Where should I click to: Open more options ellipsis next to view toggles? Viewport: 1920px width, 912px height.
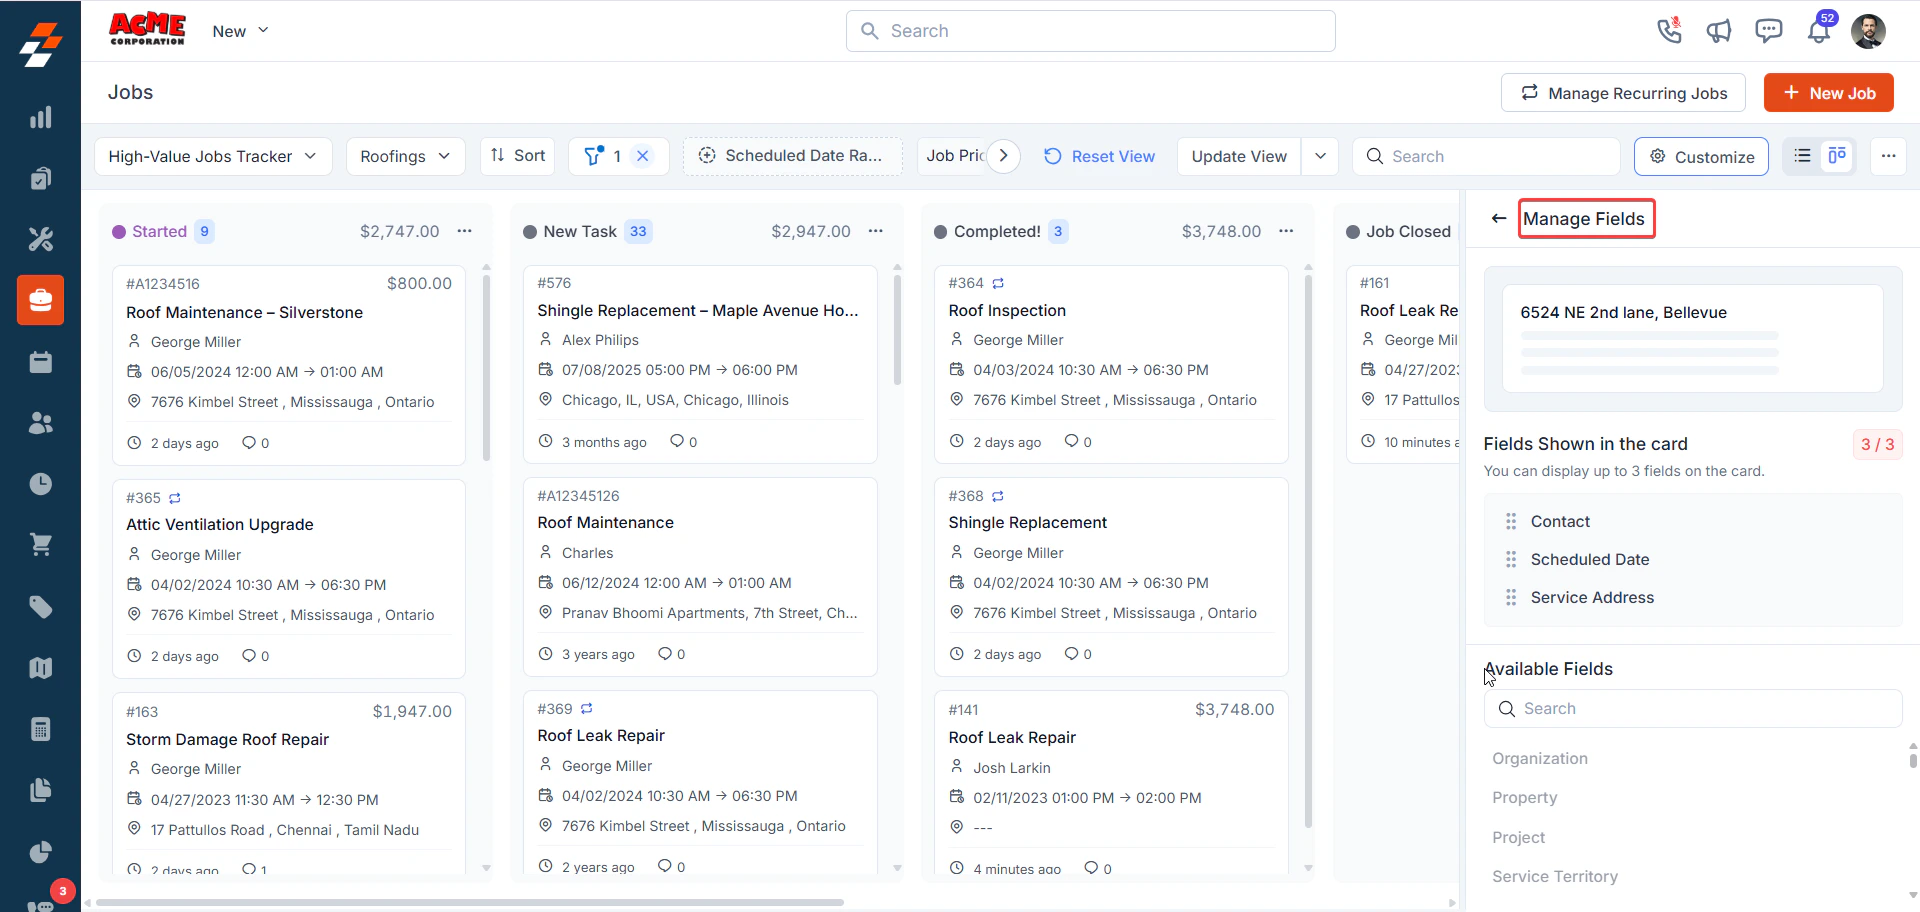point(1888,156)
